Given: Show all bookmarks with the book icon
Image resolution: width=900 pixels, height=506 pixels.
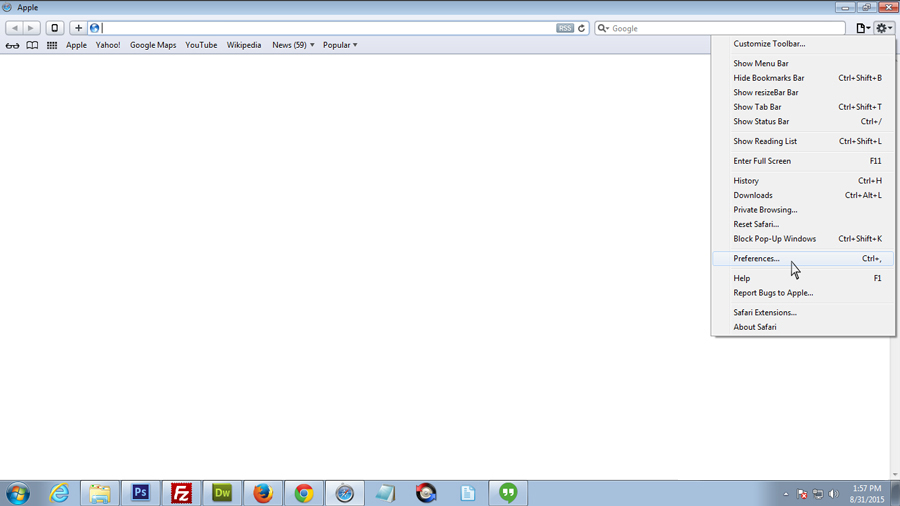Looking at the screenshot, I should coord(32,45).
